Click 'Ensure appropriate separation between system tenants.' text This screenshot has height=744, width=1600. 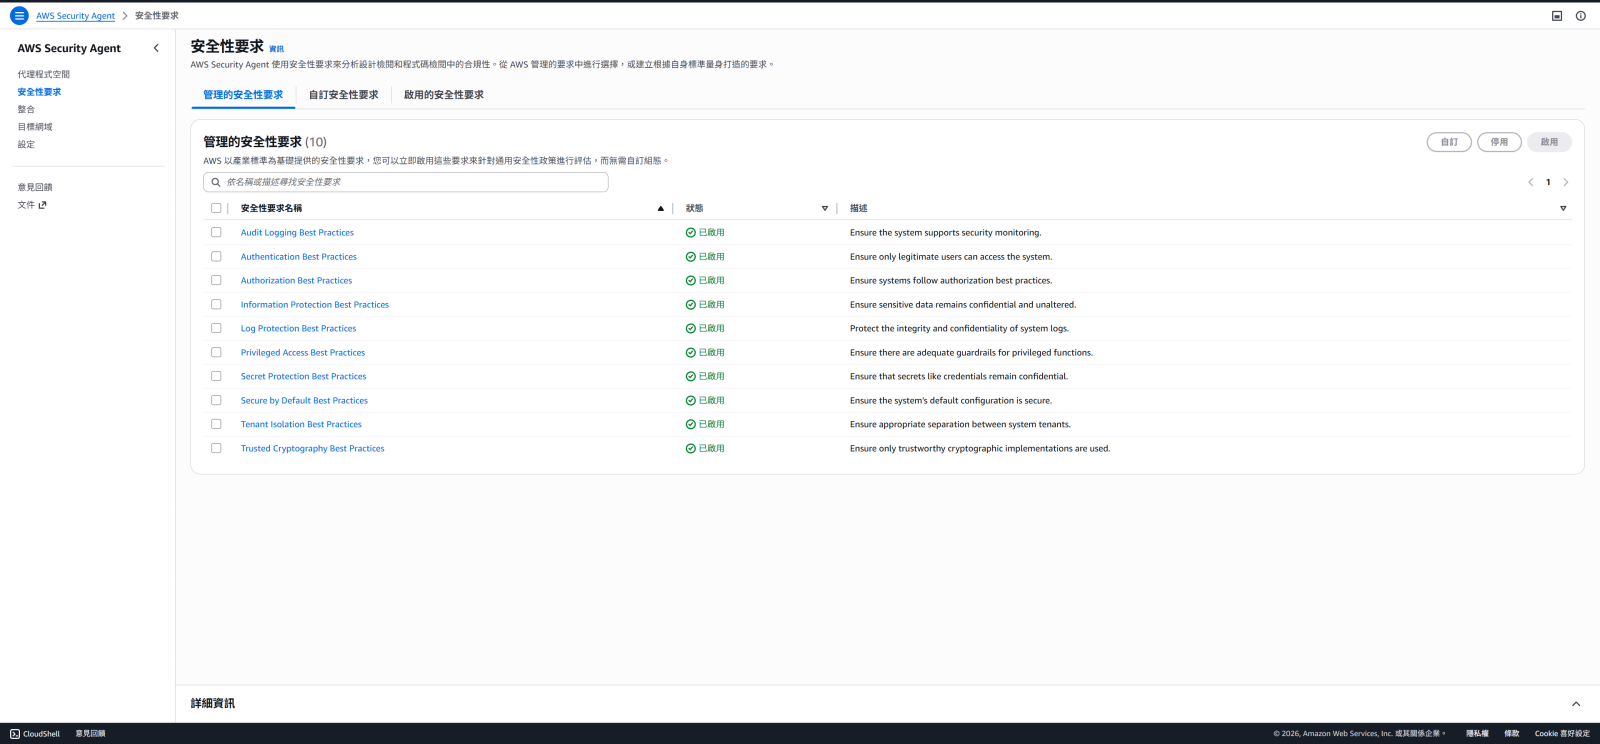(x=960, y=425)
